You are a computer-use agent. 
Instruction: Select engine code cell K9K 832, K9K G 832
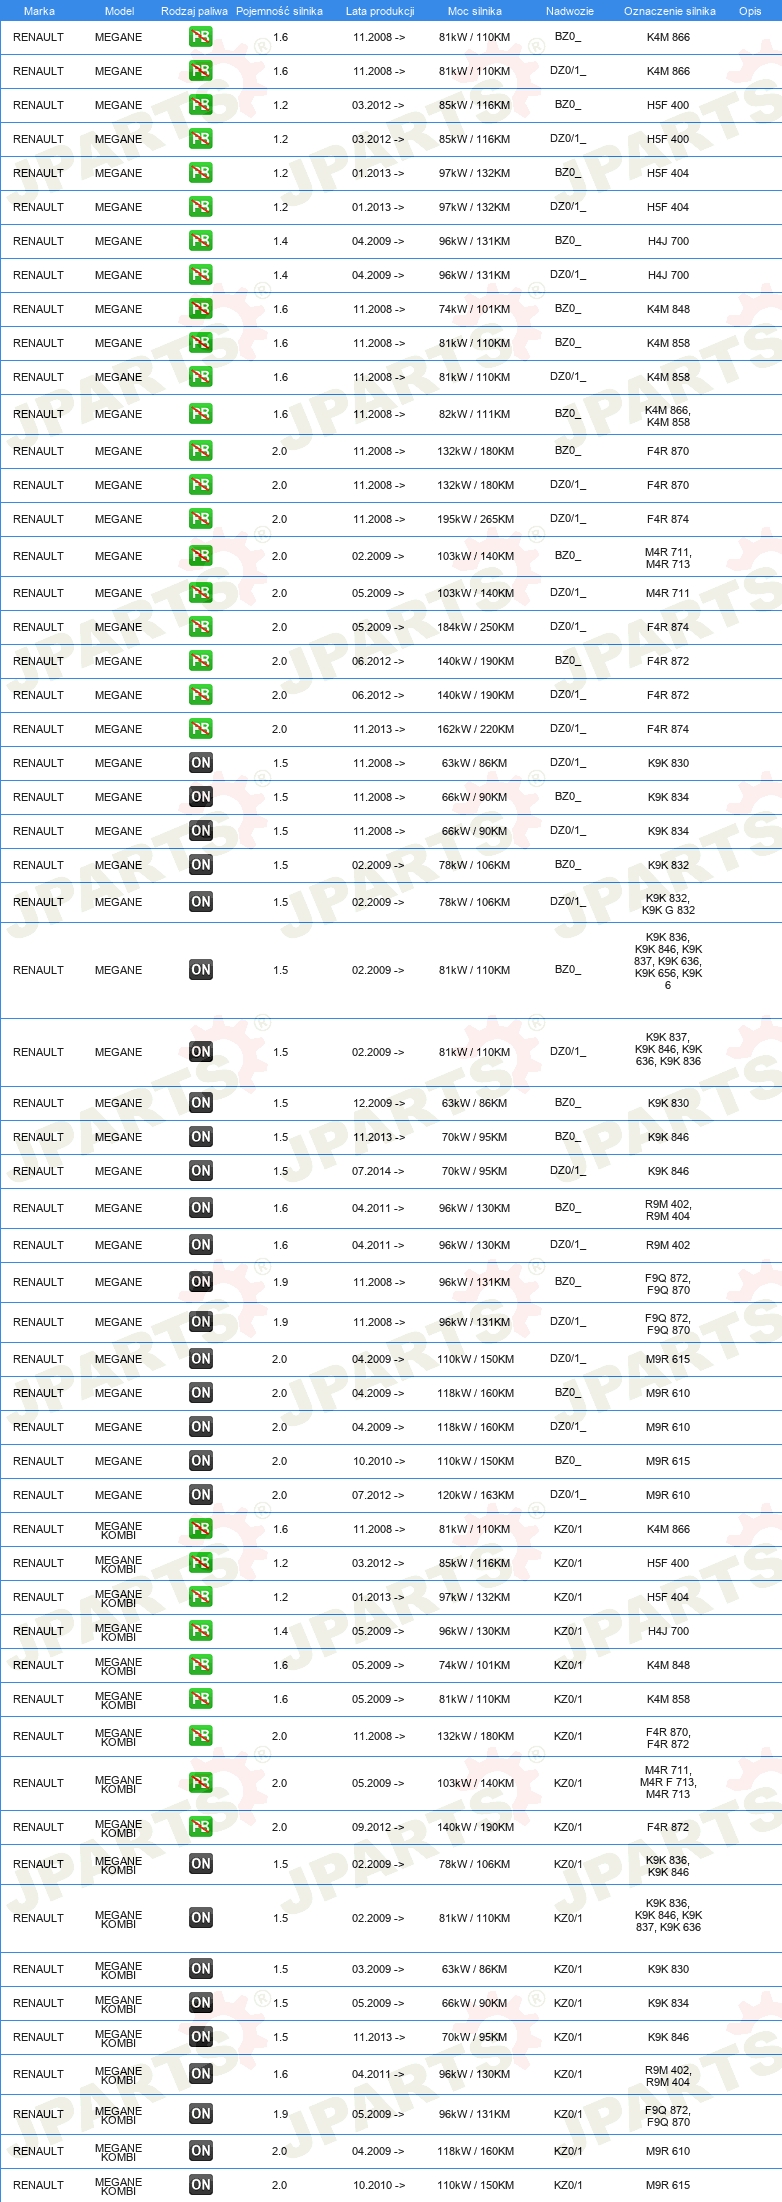[668, 904]
